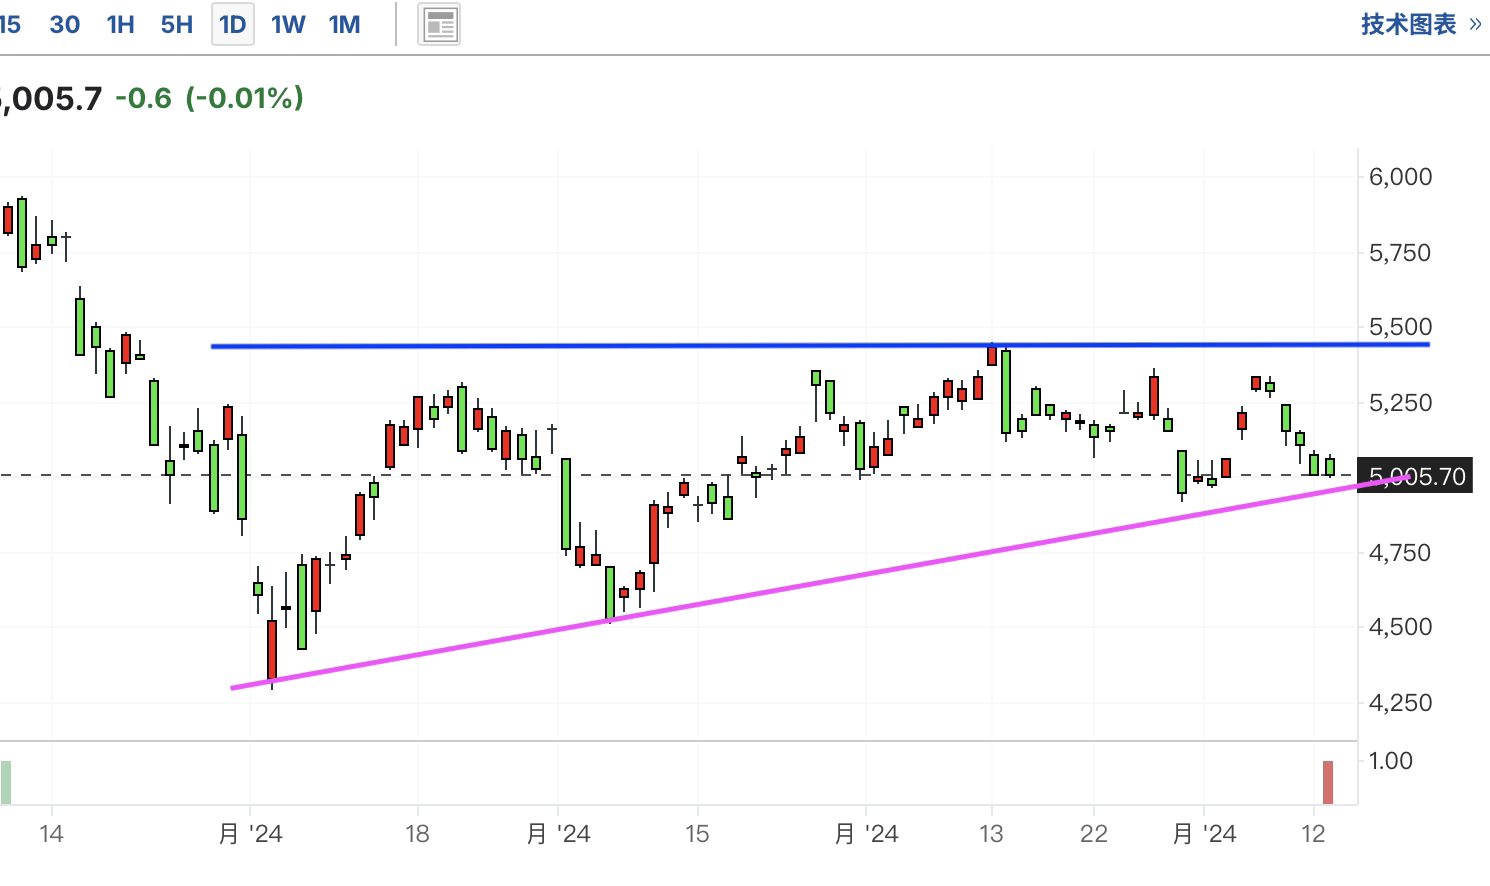Click the -0.6 (-0.01%) price change text
This screenshot has height=886, width=1490.
click(x=209, y=98)
